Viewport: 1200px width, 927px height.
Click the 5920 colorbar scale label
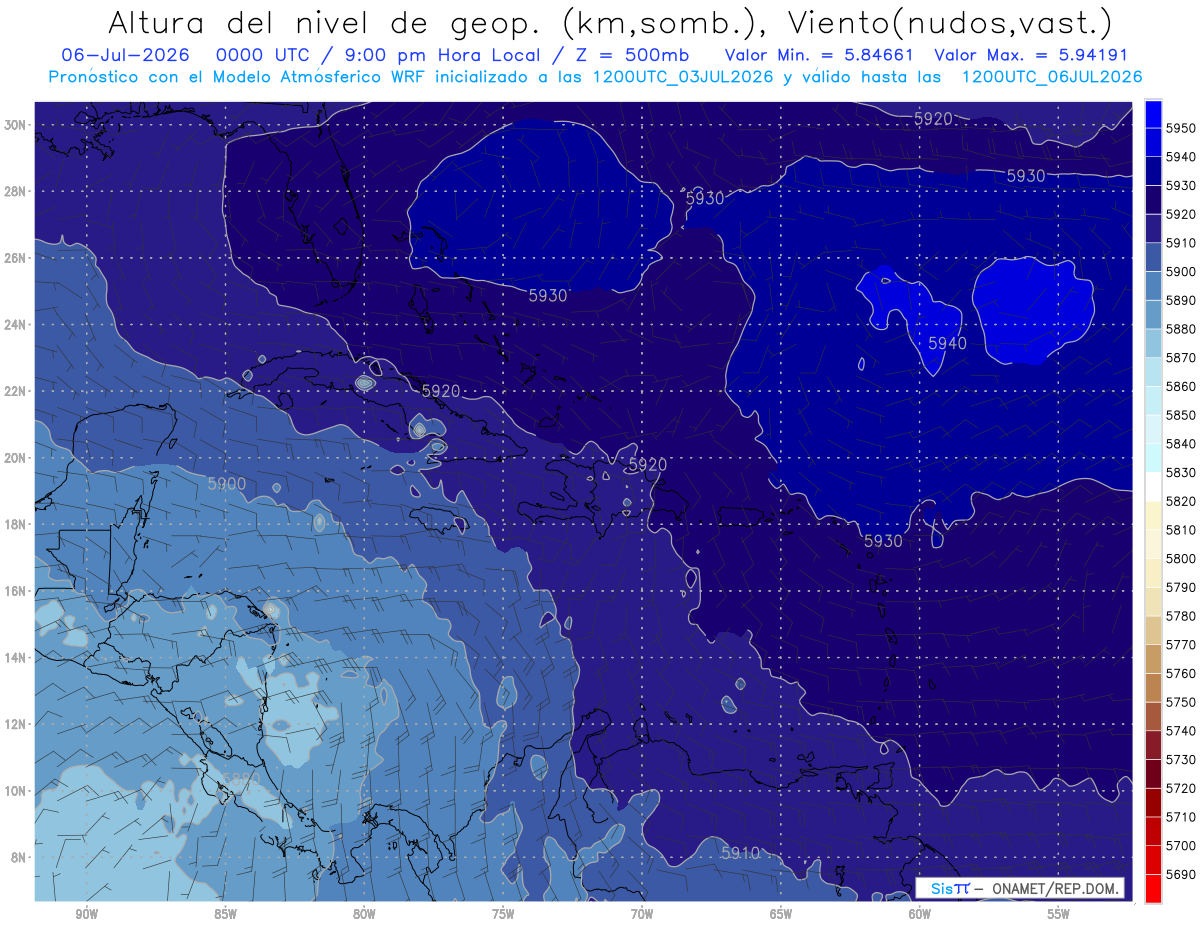[x=1180, y=214]
